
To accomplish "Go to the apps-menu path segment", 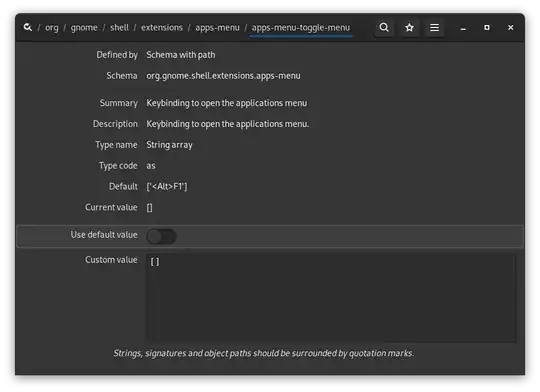I will pyautogui.click(x=217, y=28).
